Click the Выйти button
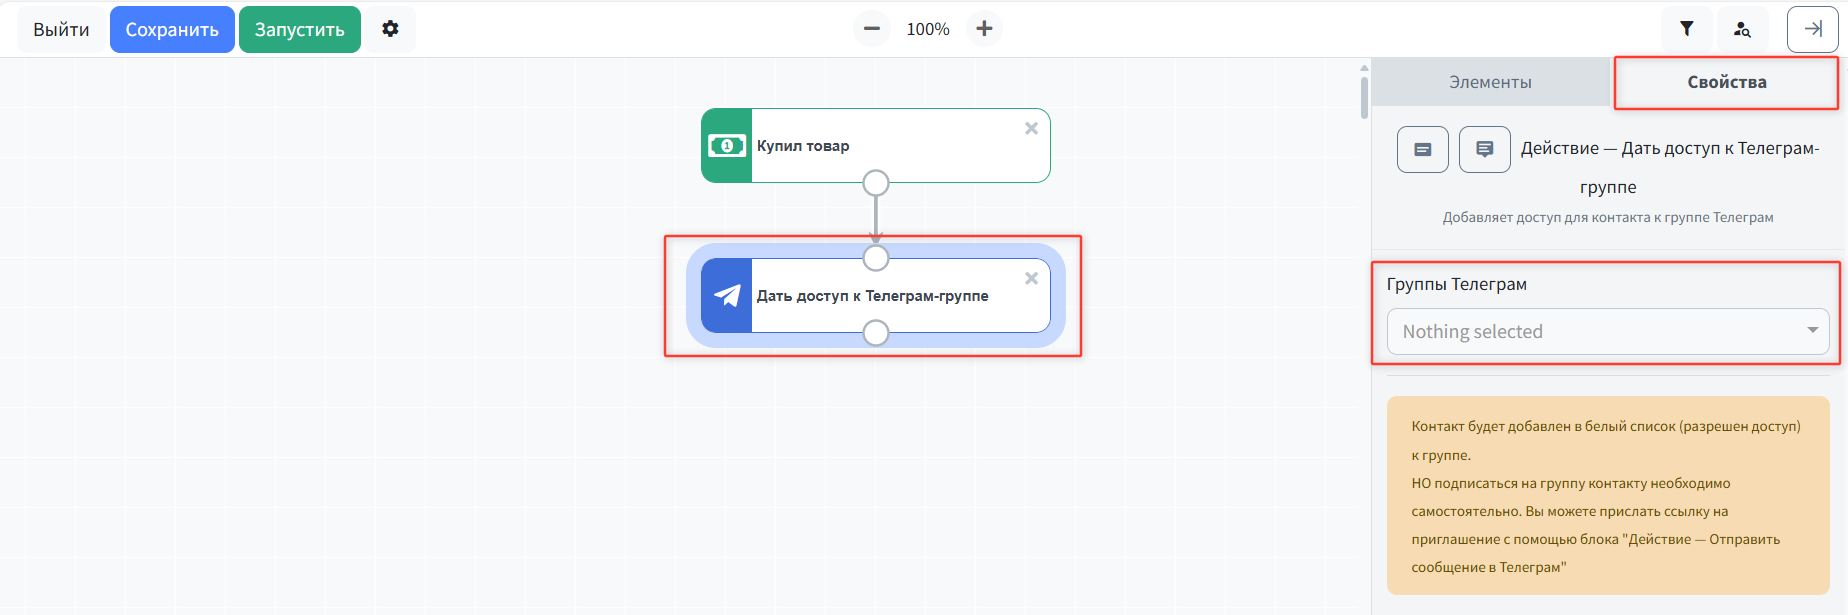This screenshot has height=615, width=1848. pos(61,29)
